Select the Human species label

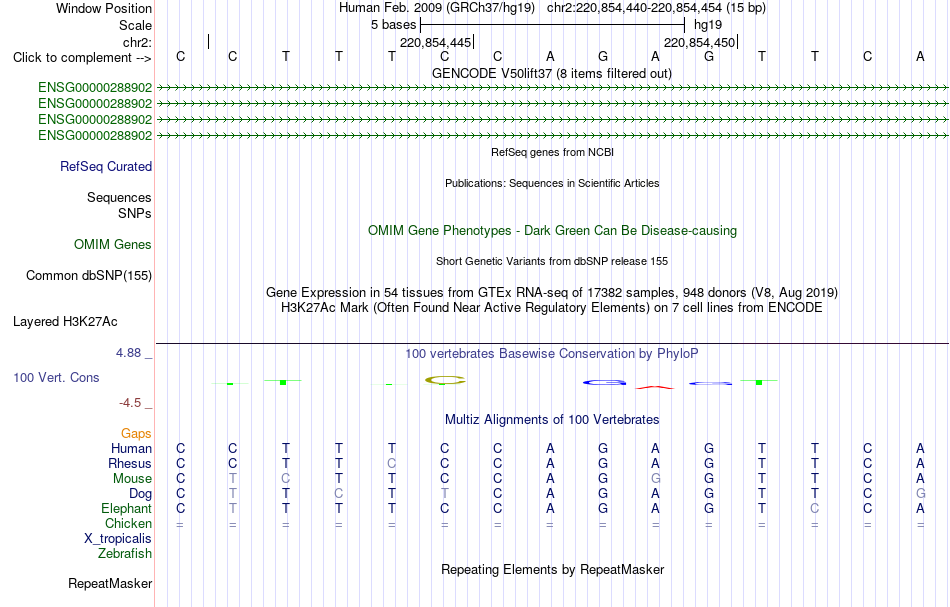pyautogui.click(x=131, y=449)
